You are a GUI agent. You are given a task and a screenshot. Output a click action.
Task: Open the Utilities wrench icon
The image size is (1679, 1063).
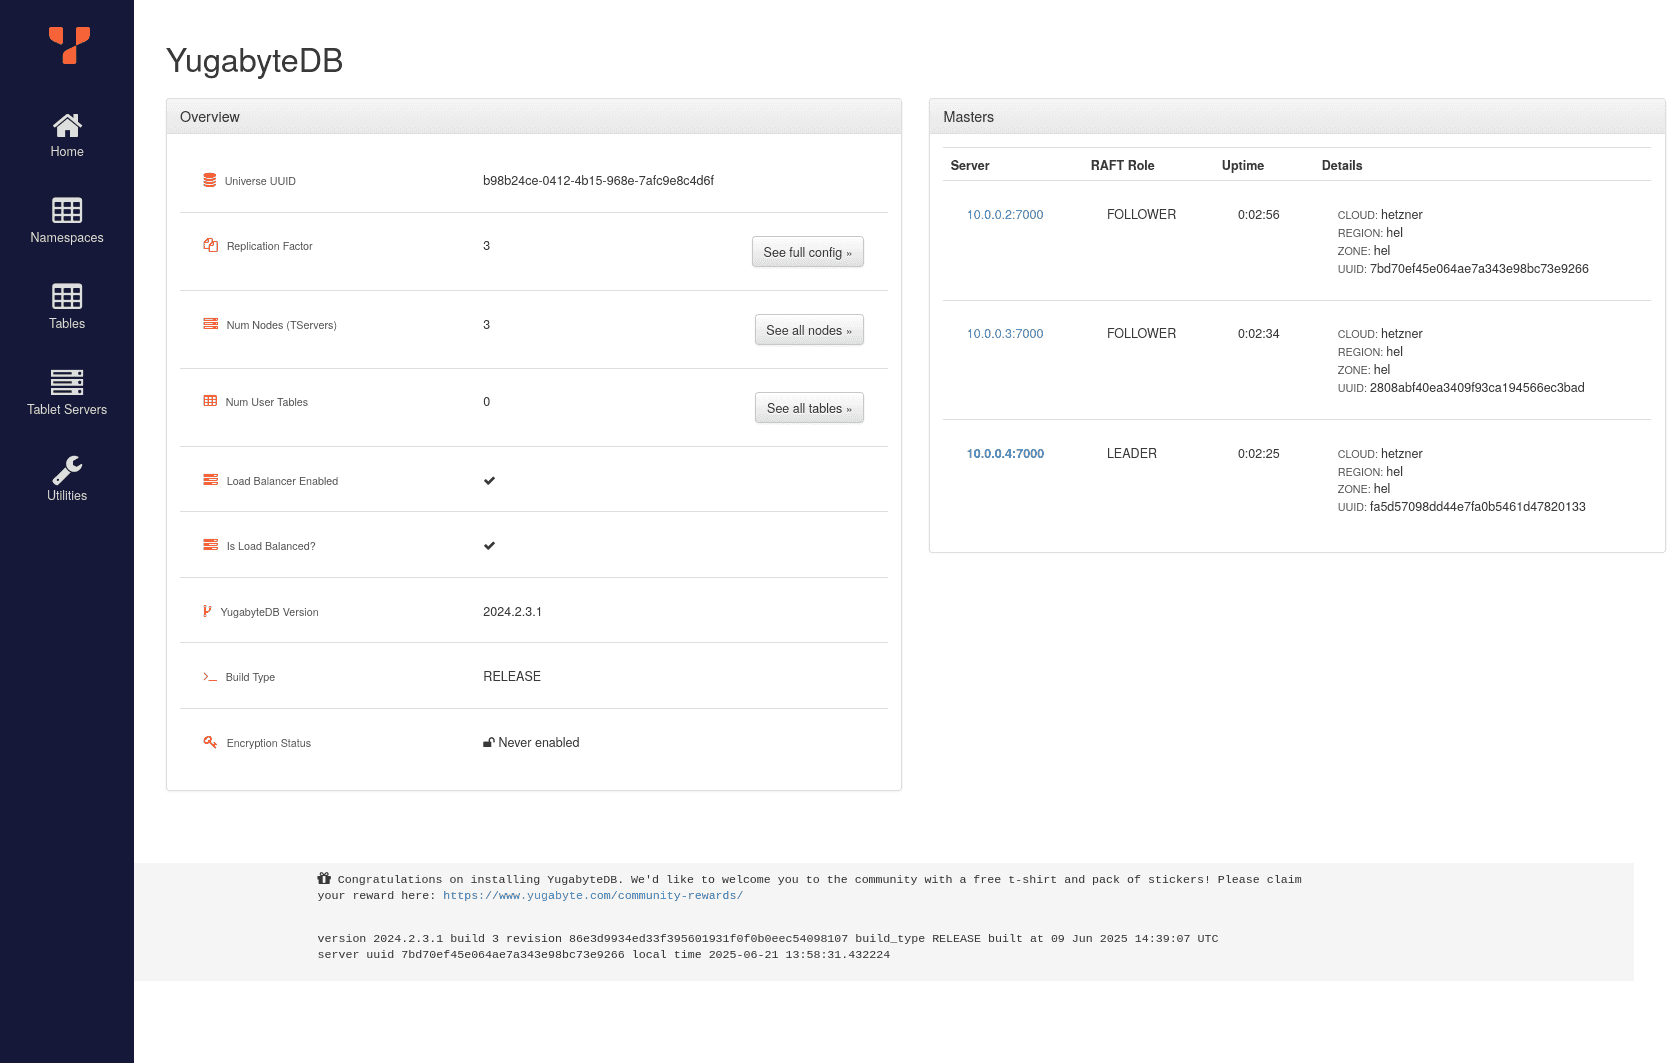click(x=67, y=469)
